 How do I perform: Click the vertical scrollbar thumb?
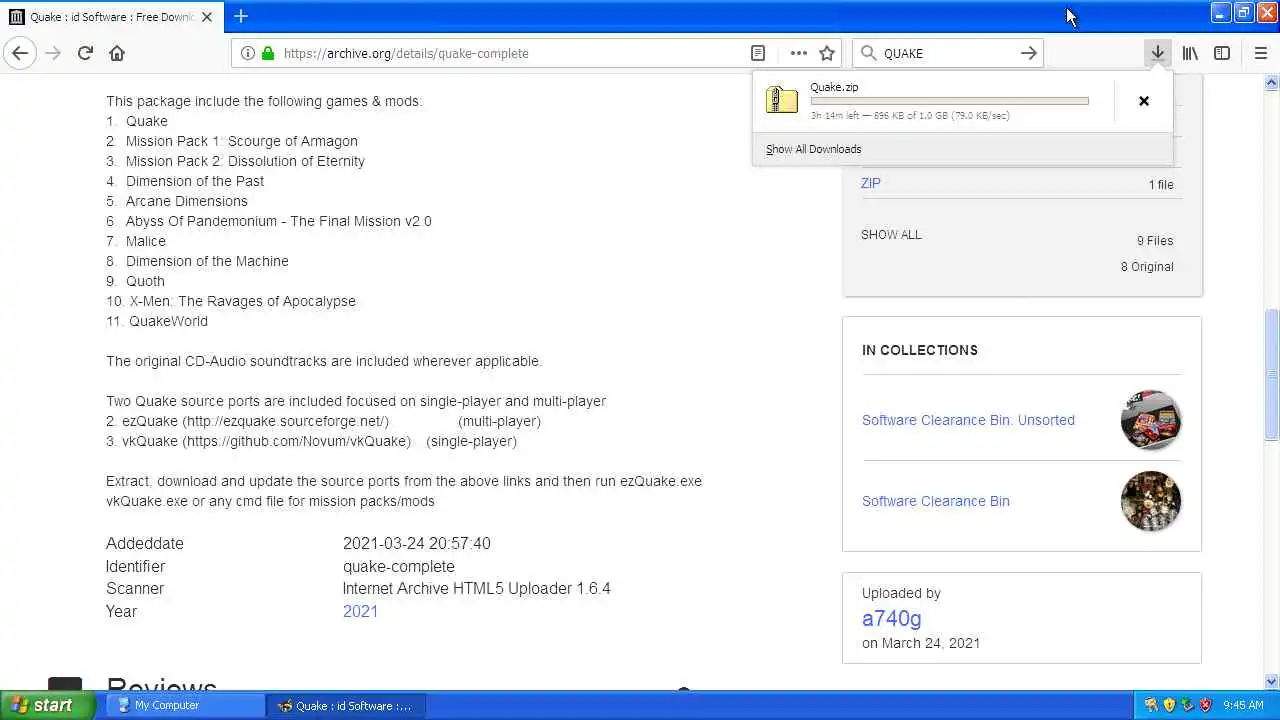click(1271, 375)
